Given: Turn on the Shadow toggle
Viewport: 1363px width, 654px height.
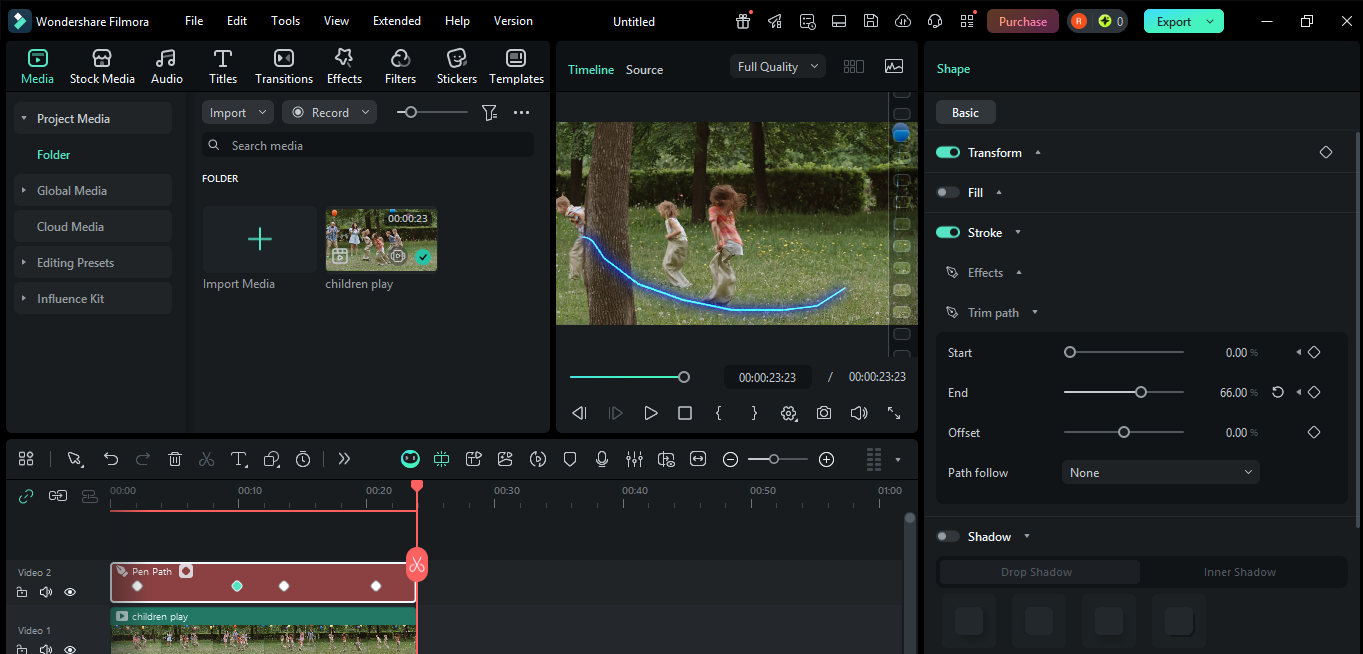Looking at the screenshot, I should coord(947,537).
